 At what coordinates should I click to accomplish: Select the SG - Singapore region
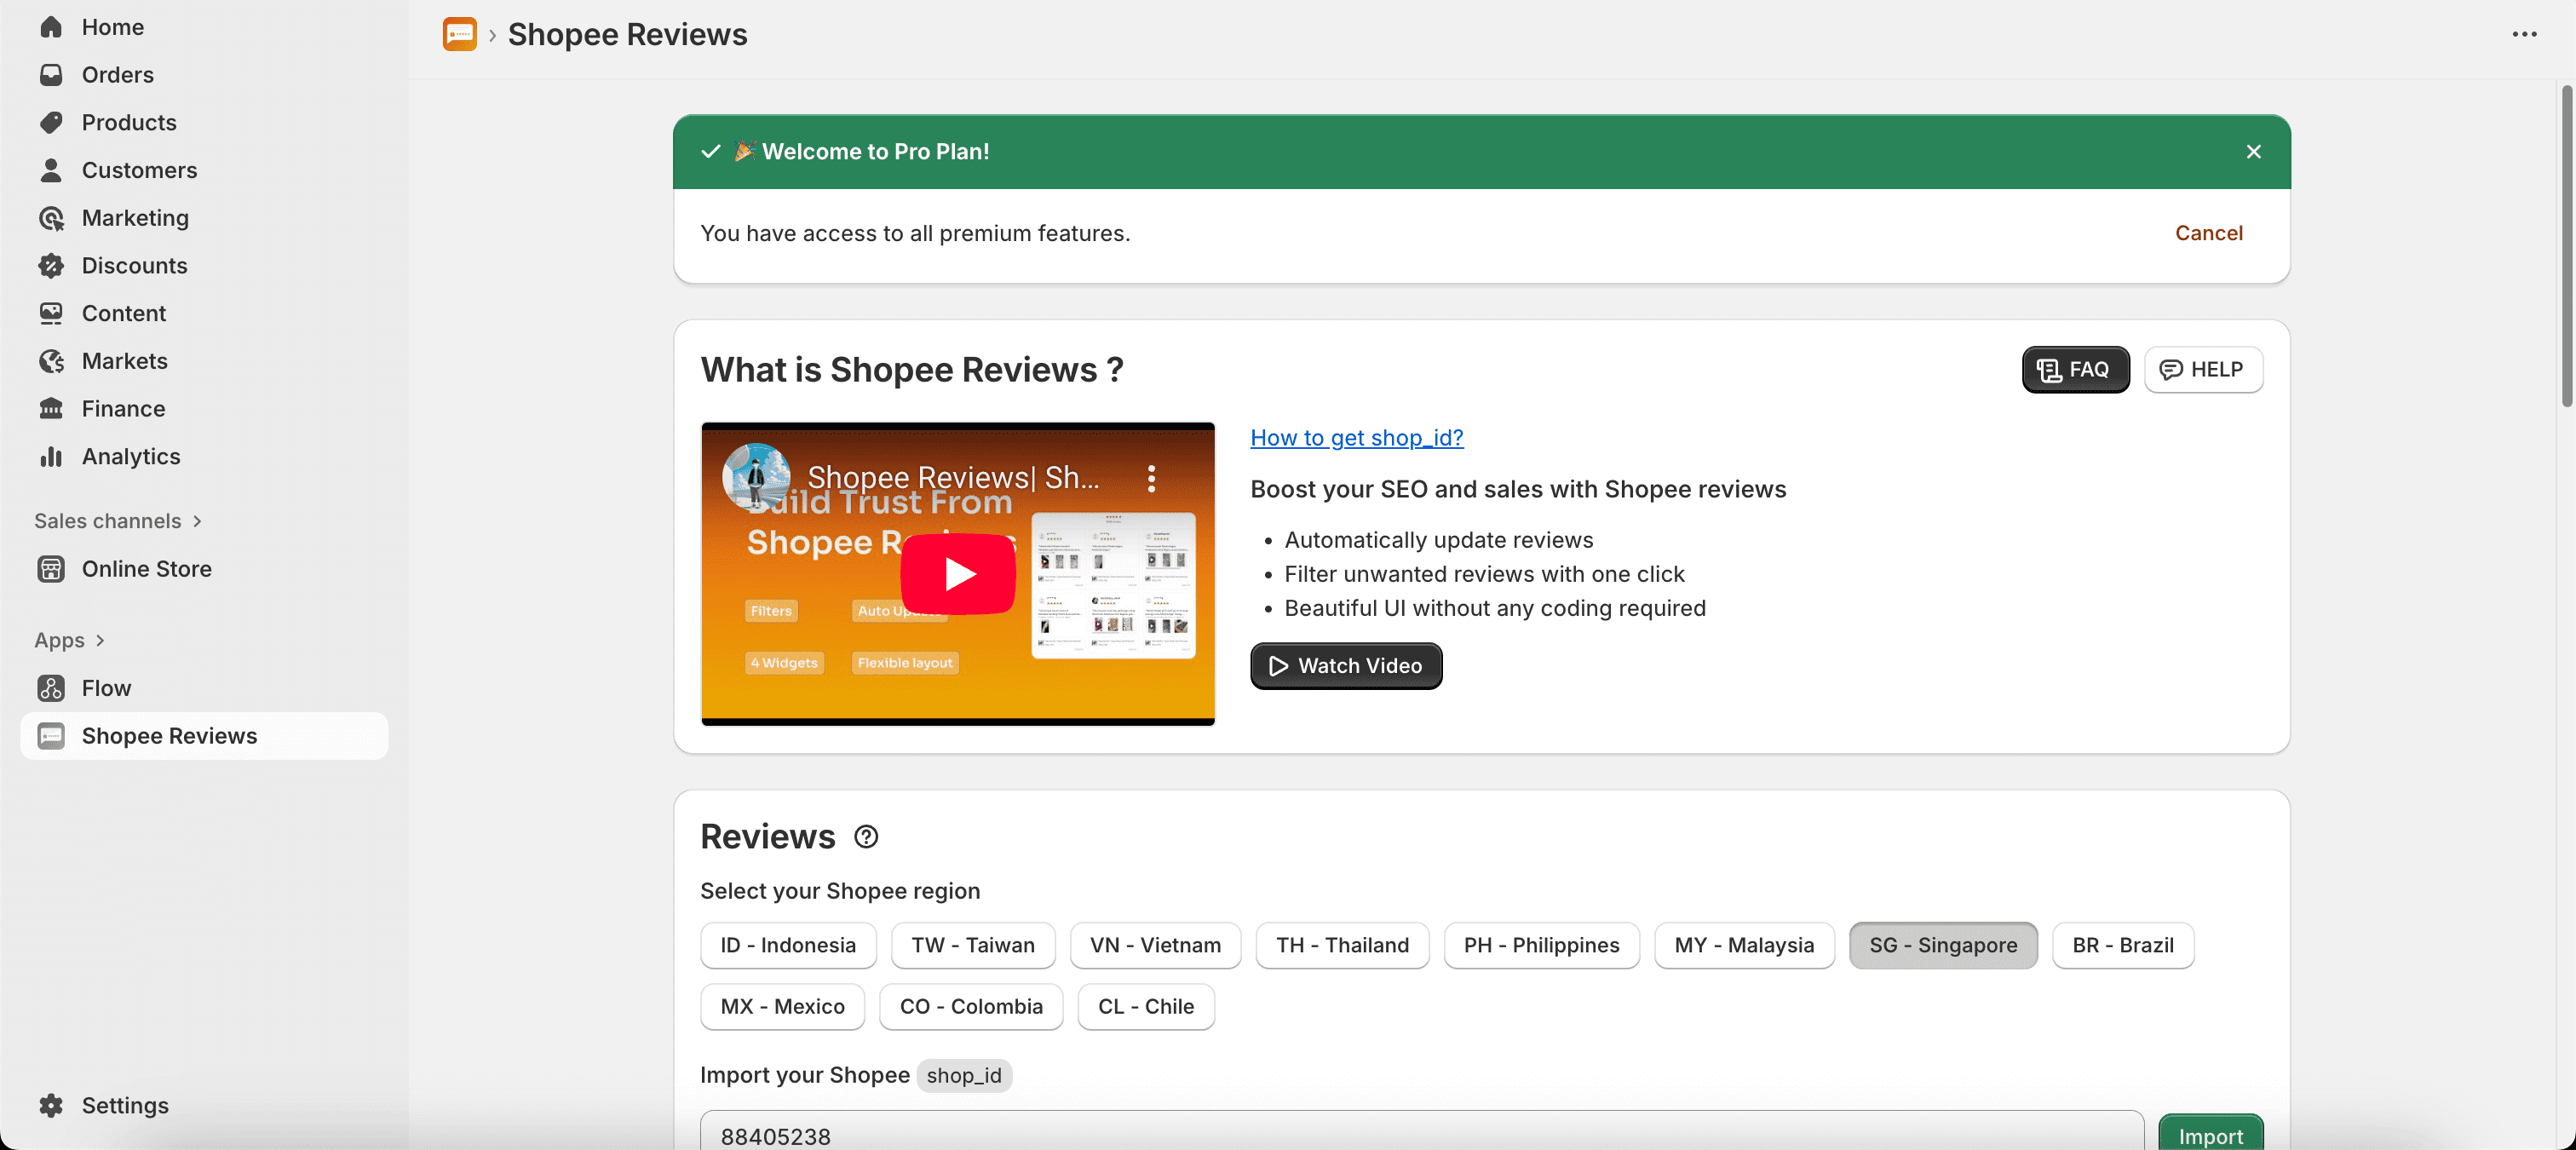tap(1942, 945)
